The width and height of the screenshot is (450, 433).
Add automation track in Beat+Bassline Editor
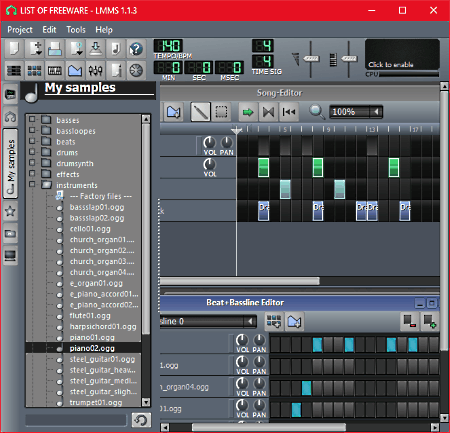pos(294,321)
